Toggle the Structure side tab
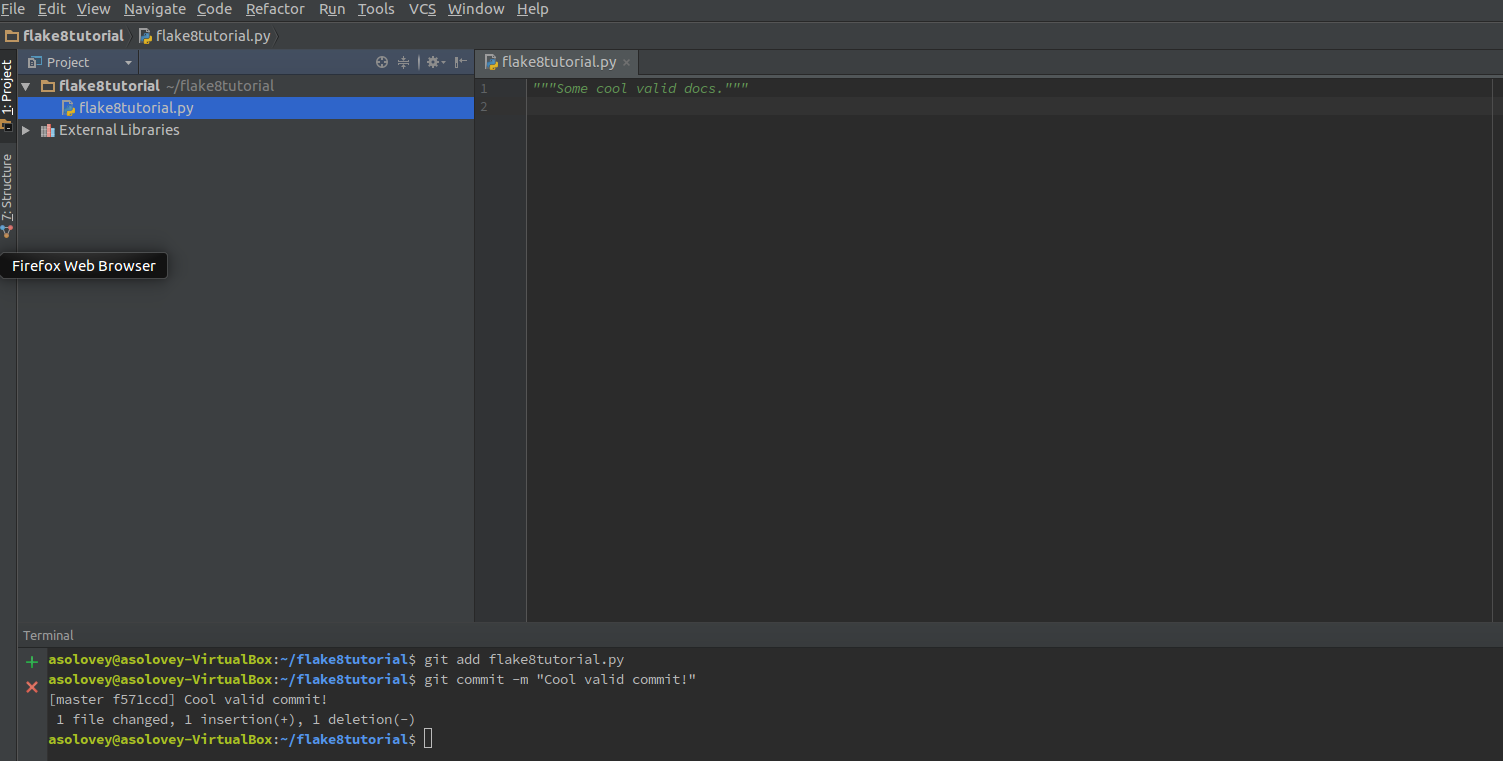This screenshot has width=1503, height=761. [x=7, y=196]
